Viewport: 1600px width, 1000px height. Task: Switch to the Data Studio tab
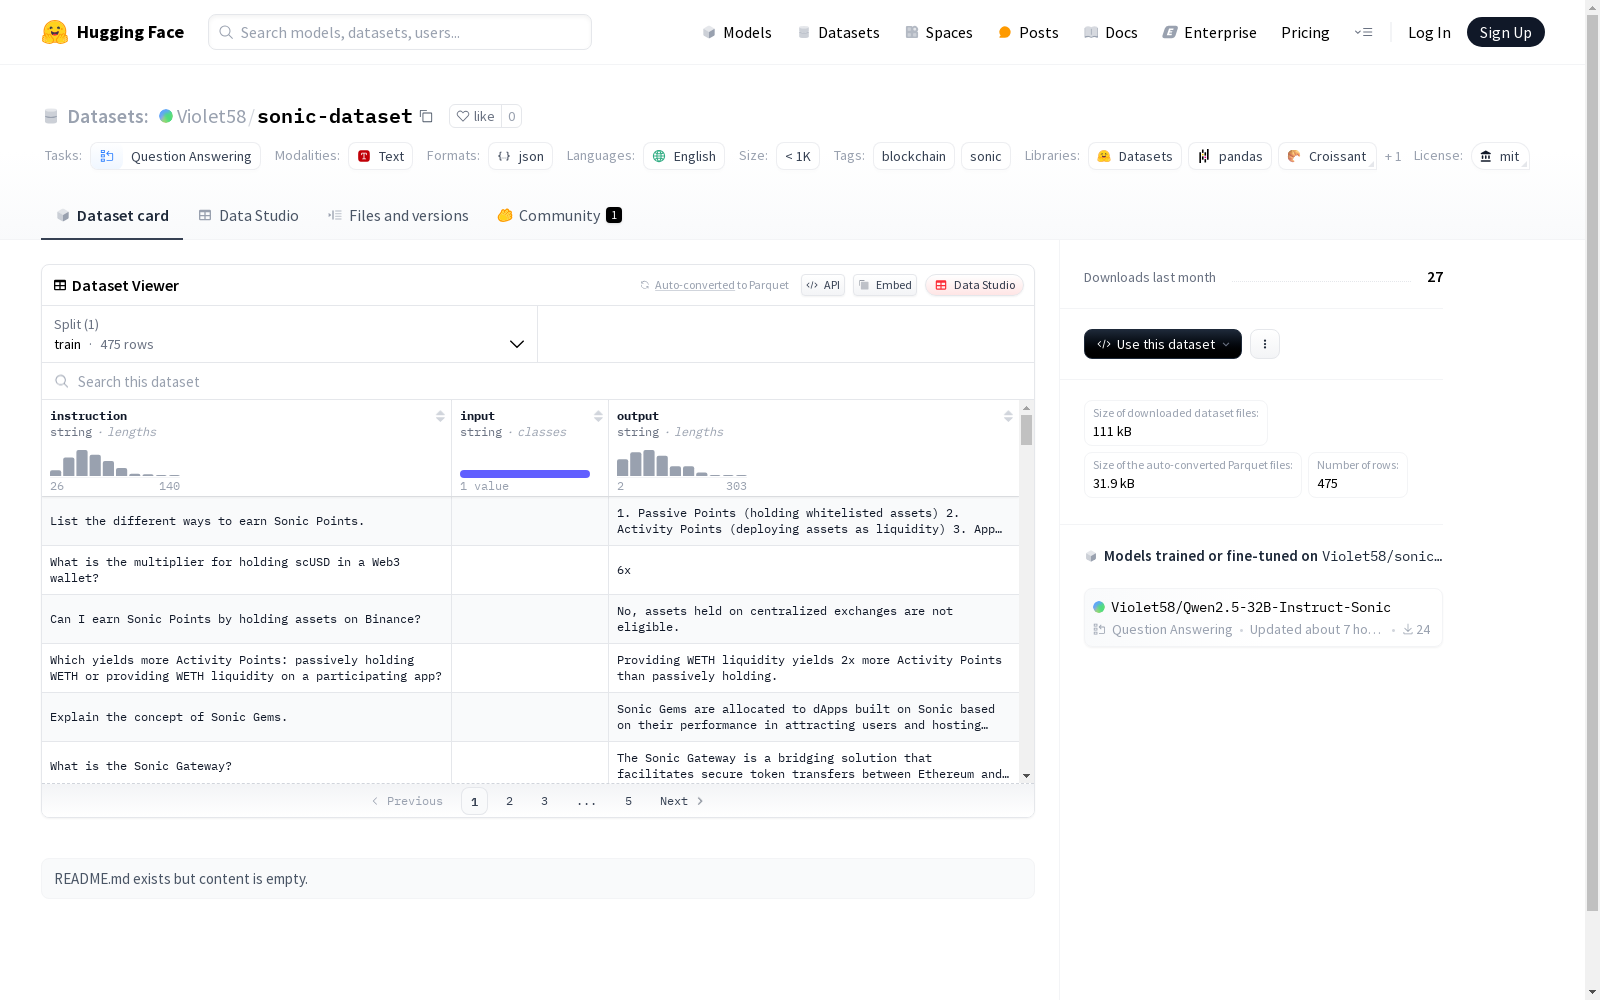(248, 216)
